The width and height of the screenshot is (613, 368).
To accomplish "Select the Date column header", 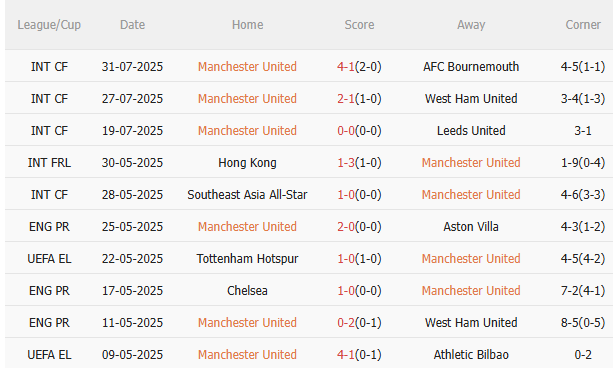I will (132, 25).
